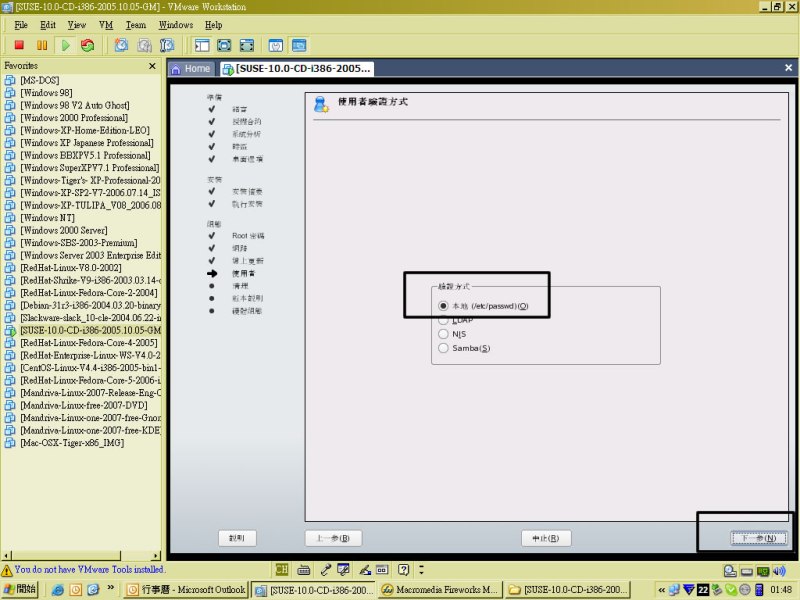Screen dimensions: 800x600
Task: Click the CH input language icon
Action: [282, 569]
